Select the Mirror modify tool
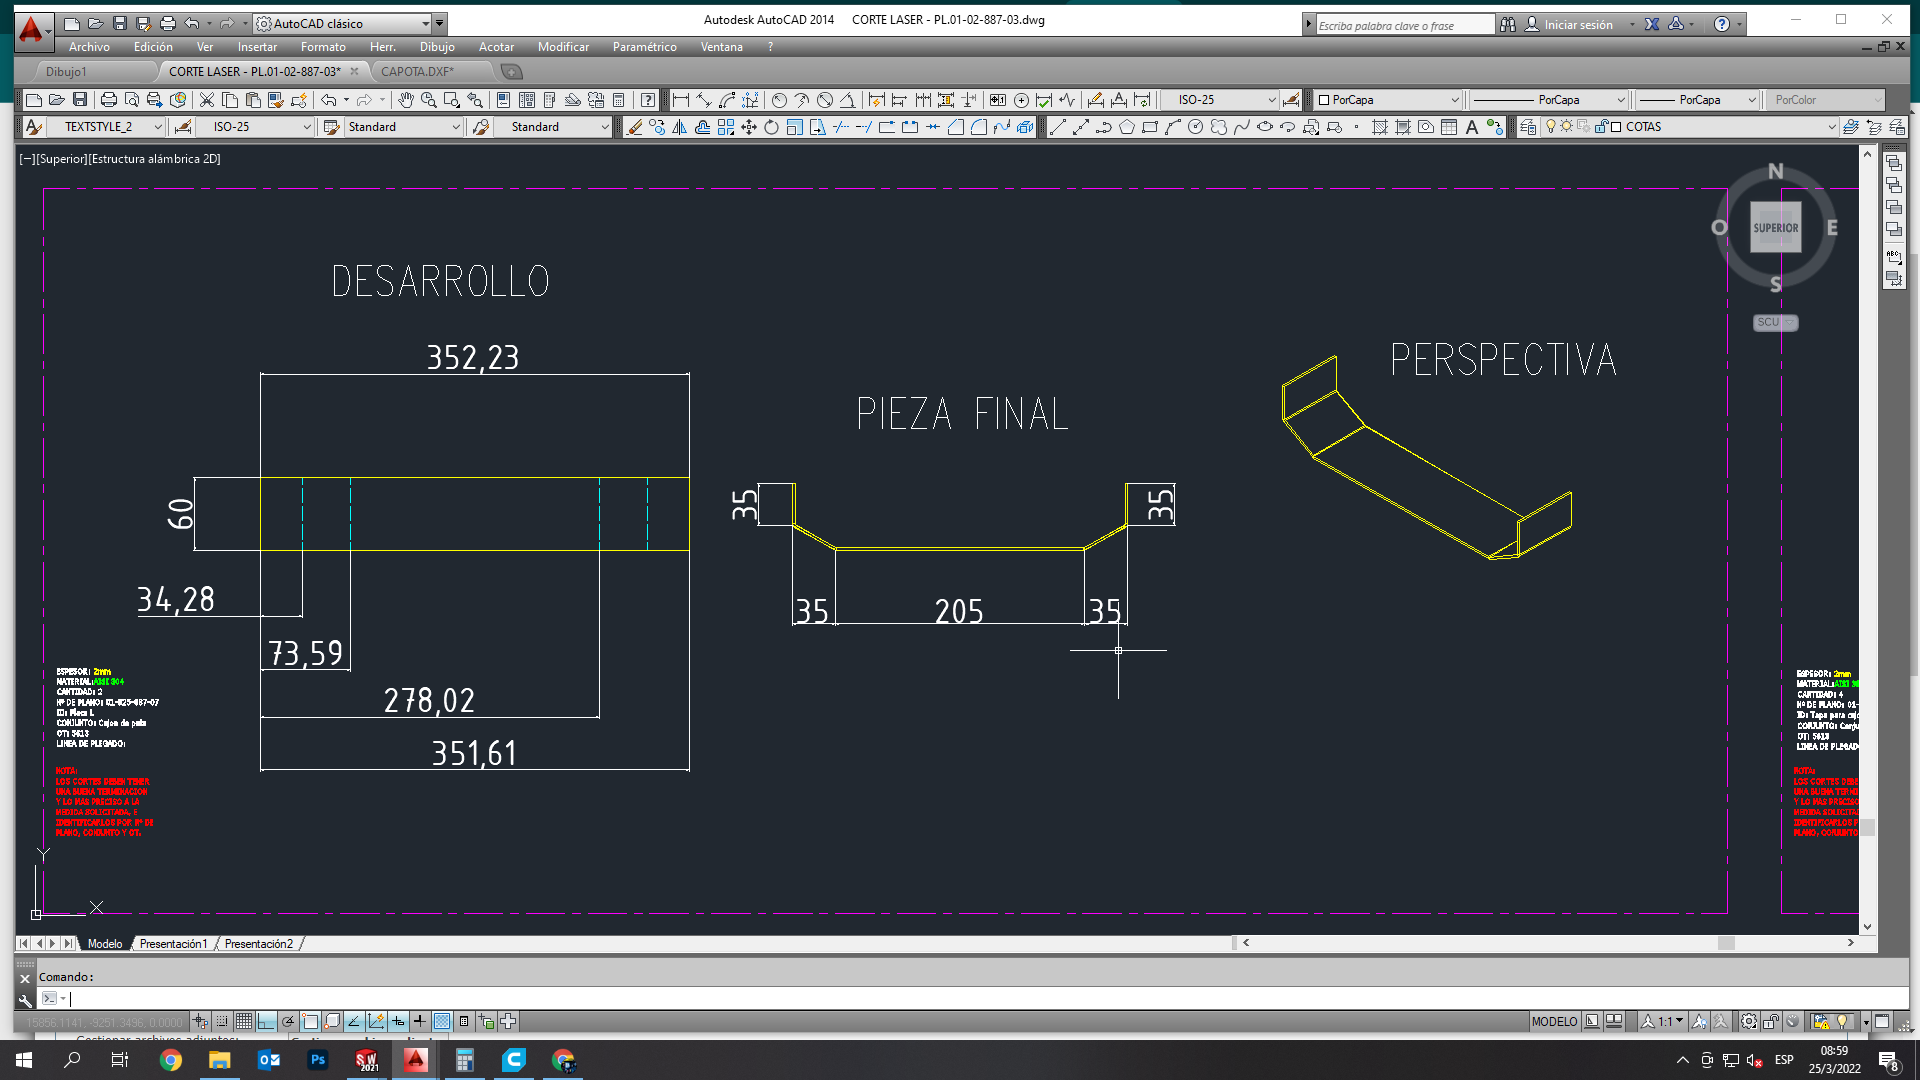This screenshot has height=1080, width=1920. [x=680, y=127]
